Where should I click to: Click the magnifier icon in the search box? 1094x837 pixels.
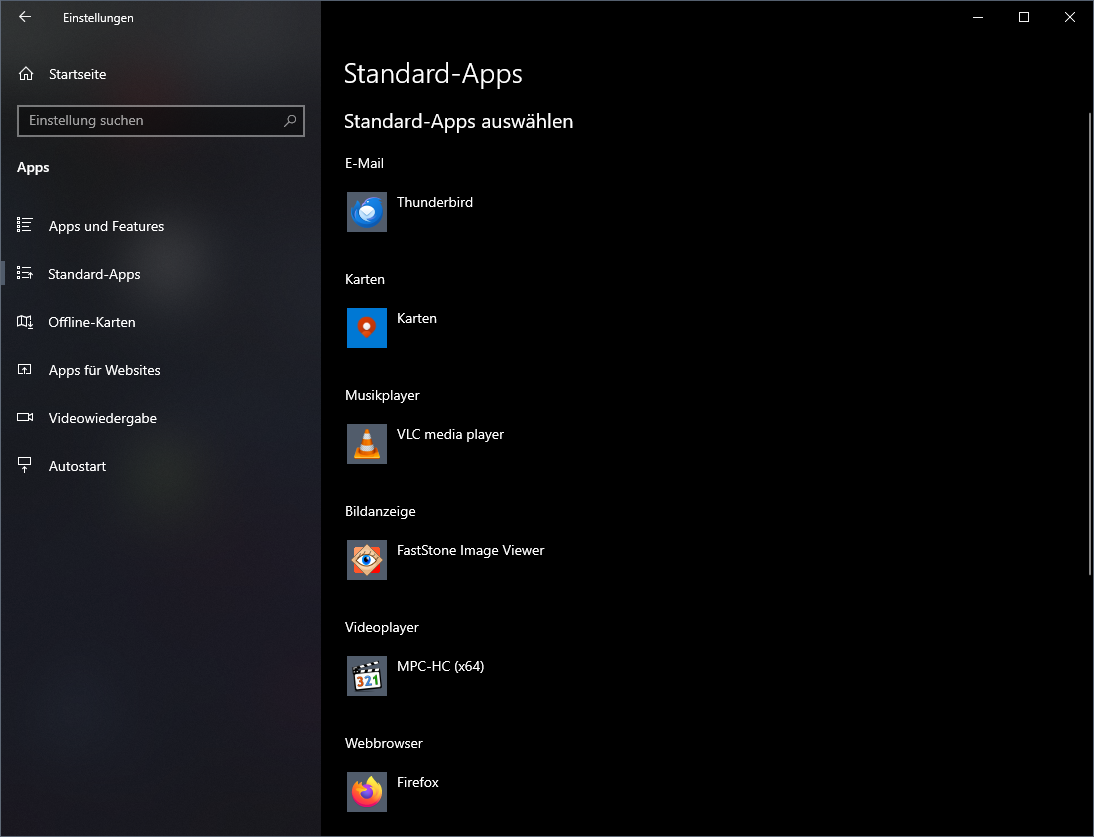click(x=290, y=121)
